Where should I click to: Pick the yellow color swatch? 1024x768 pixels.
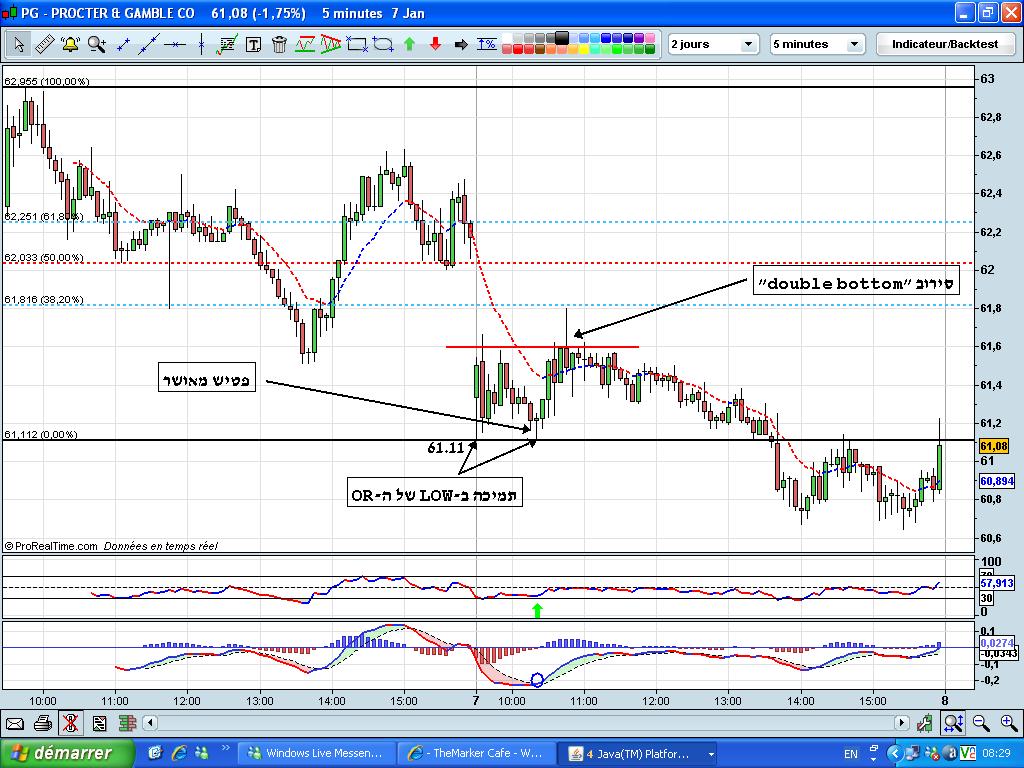pyautogui.click(x=584, y=49)
